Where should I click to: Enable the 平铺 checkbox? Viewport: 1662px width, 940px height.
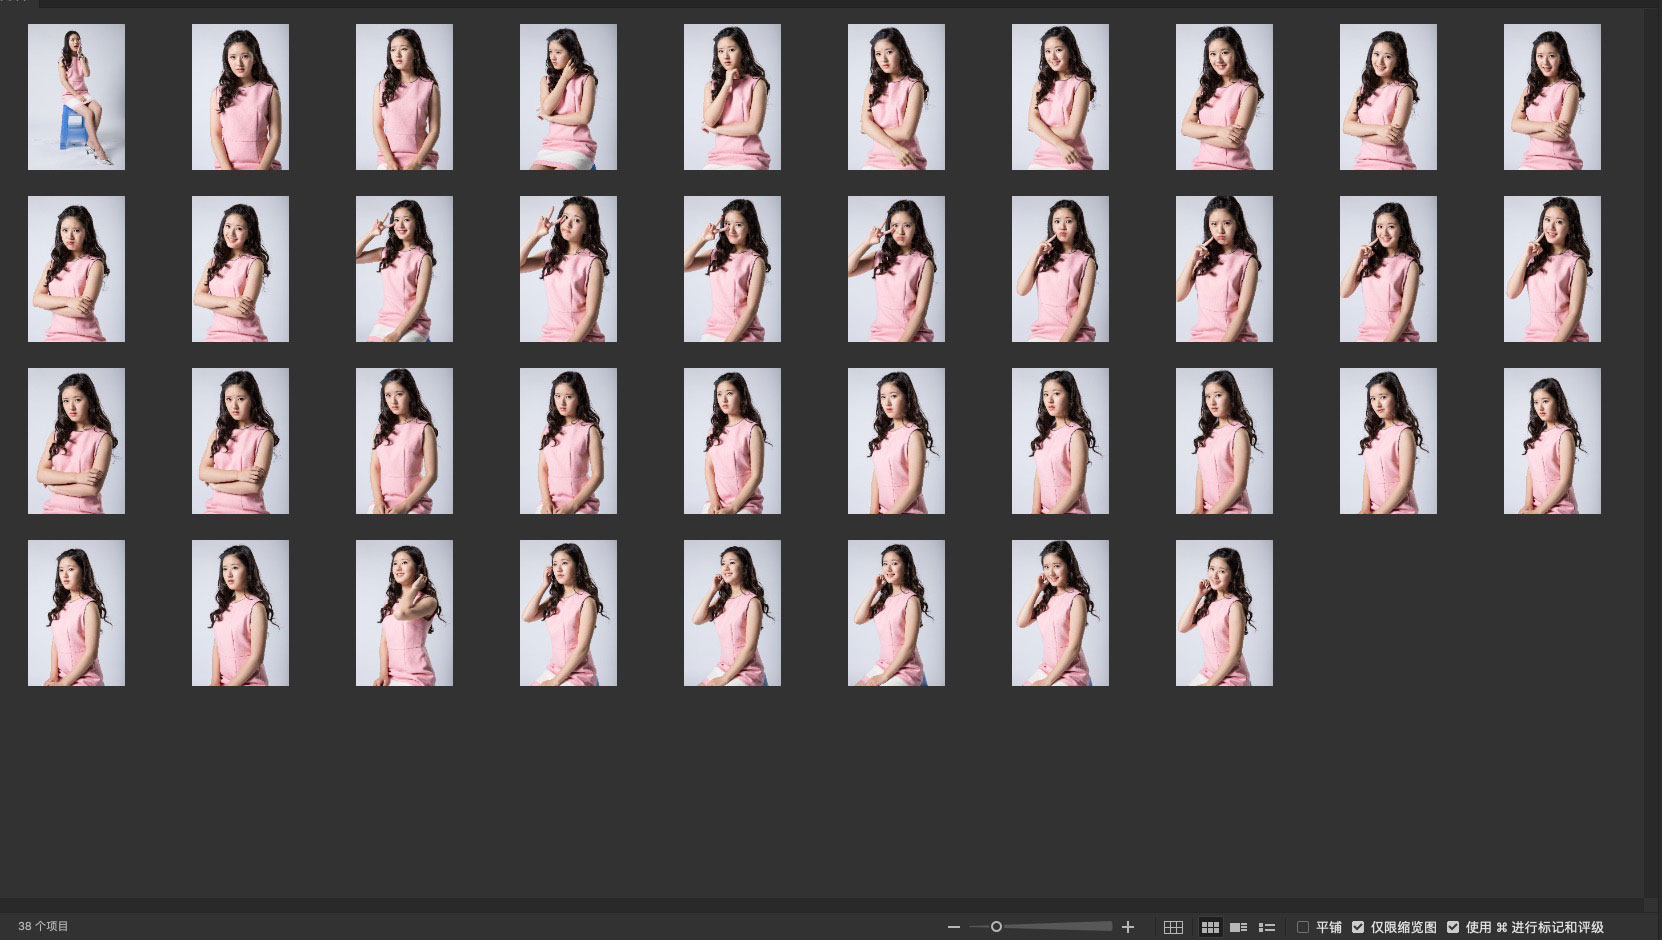1303,927
